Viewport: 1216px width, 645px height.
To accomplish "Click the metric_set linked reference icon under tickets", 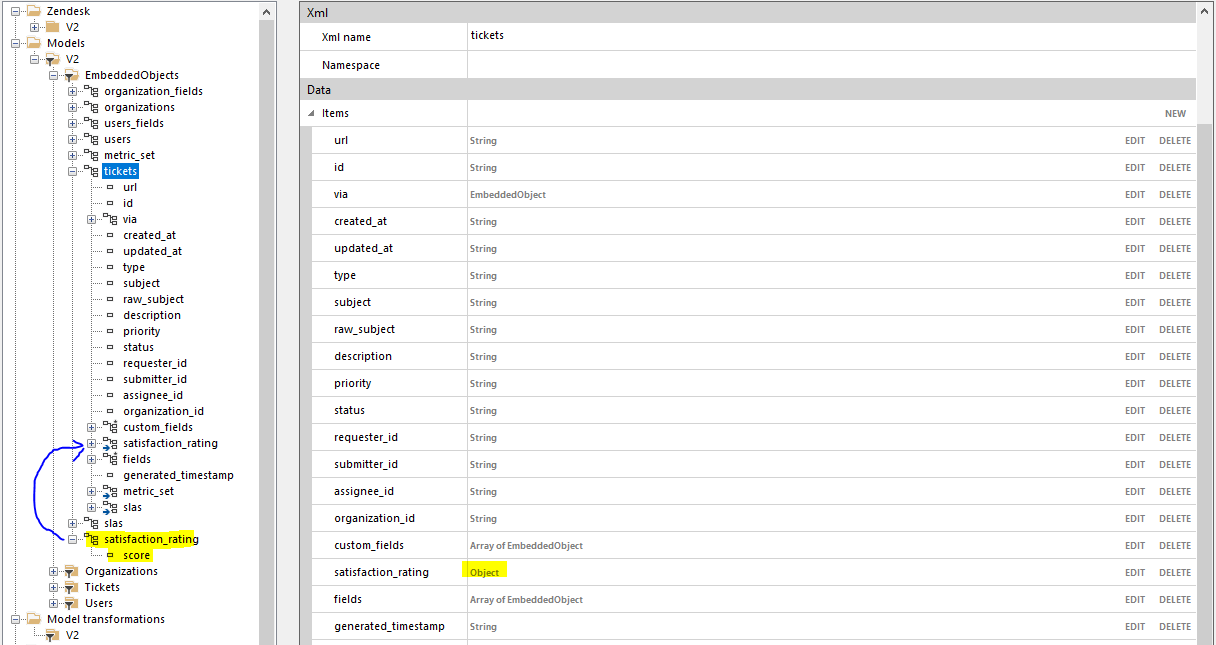I will 110,492.
